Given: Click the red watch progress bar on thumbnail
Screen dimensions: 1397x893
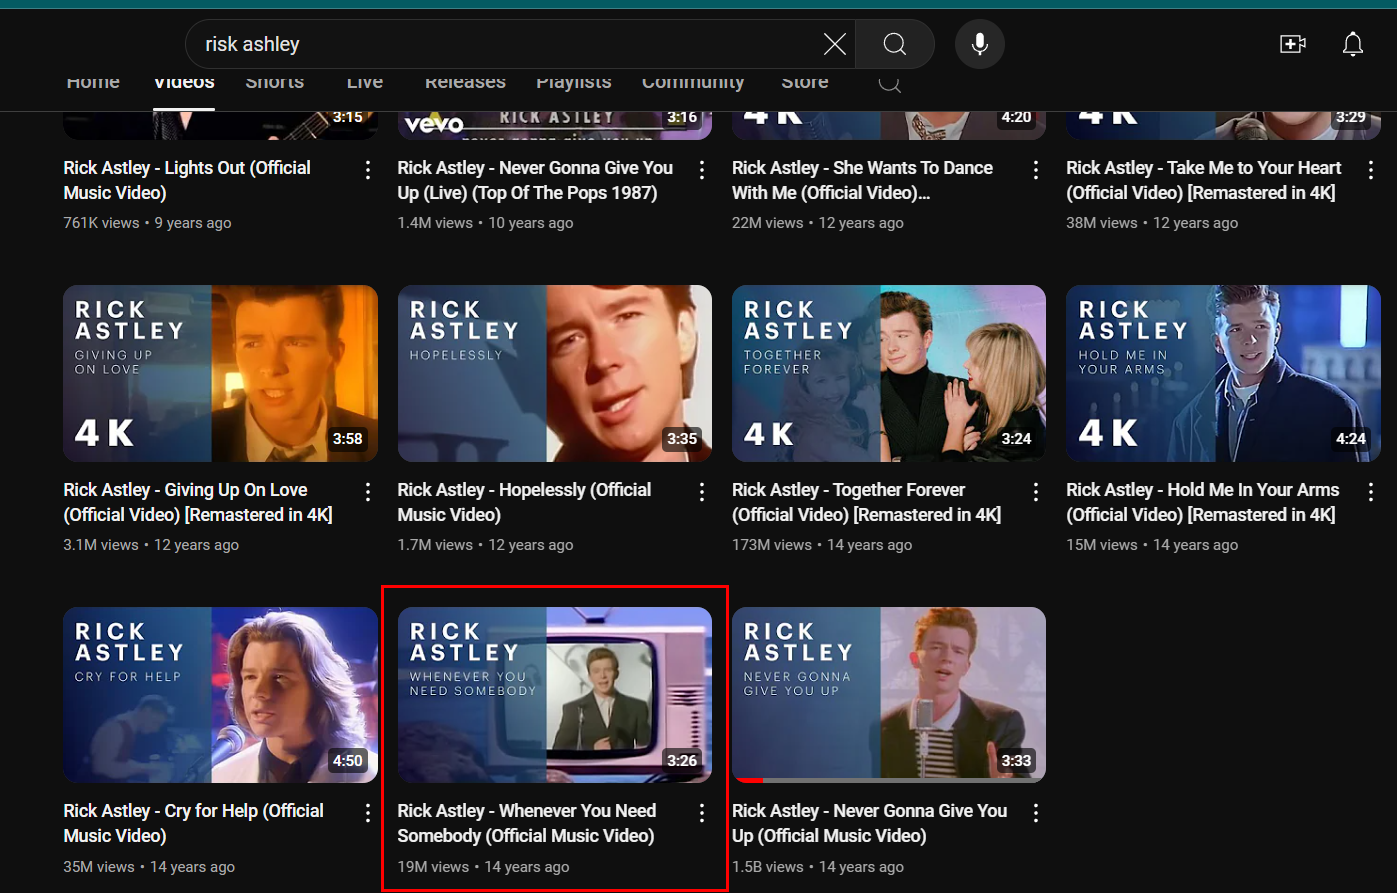Looking at the screenshot, I should click(x=748, y=780).
